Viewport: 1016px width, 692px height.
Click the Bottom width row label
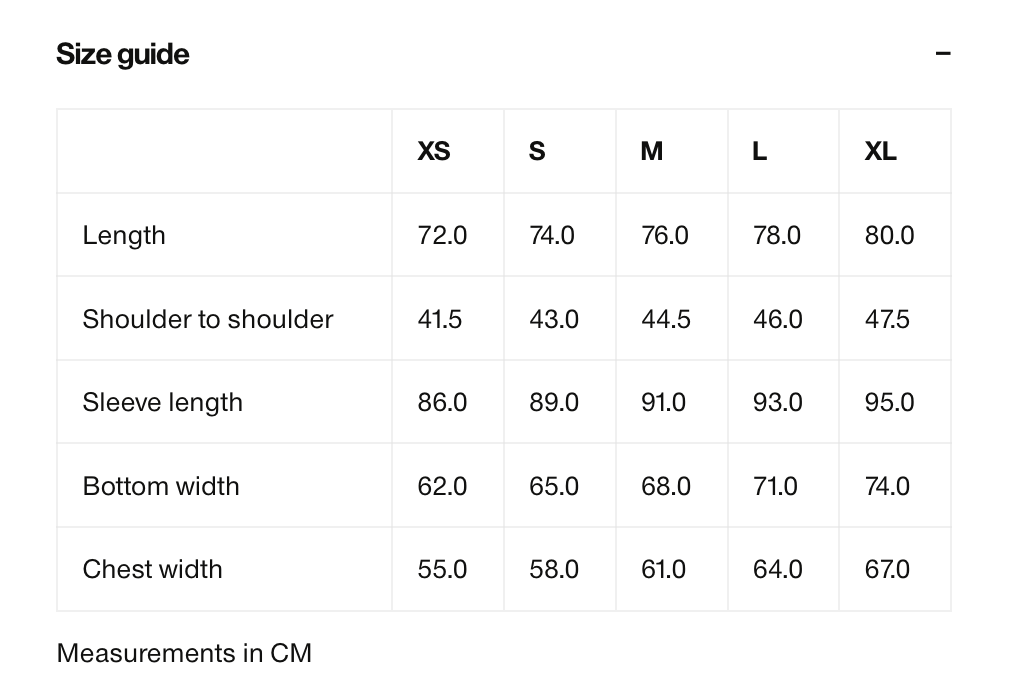pos(161,486)
